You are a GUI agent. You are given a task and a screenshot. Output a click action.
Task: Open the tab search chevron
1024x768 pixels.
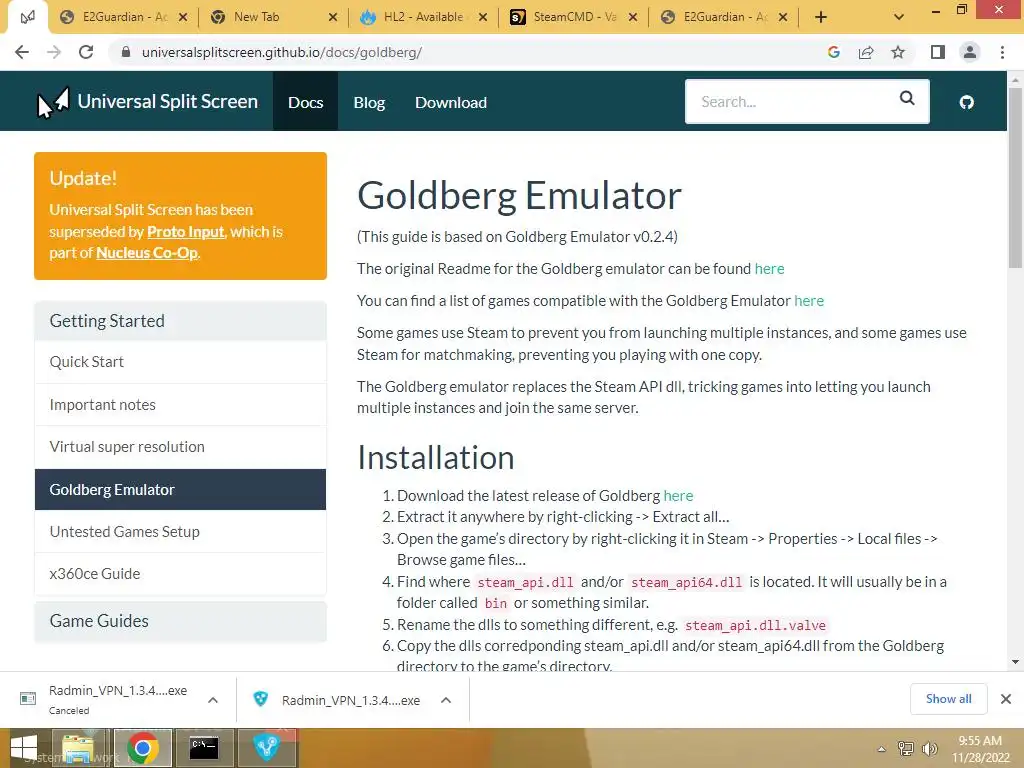click(x=899, y=18)
